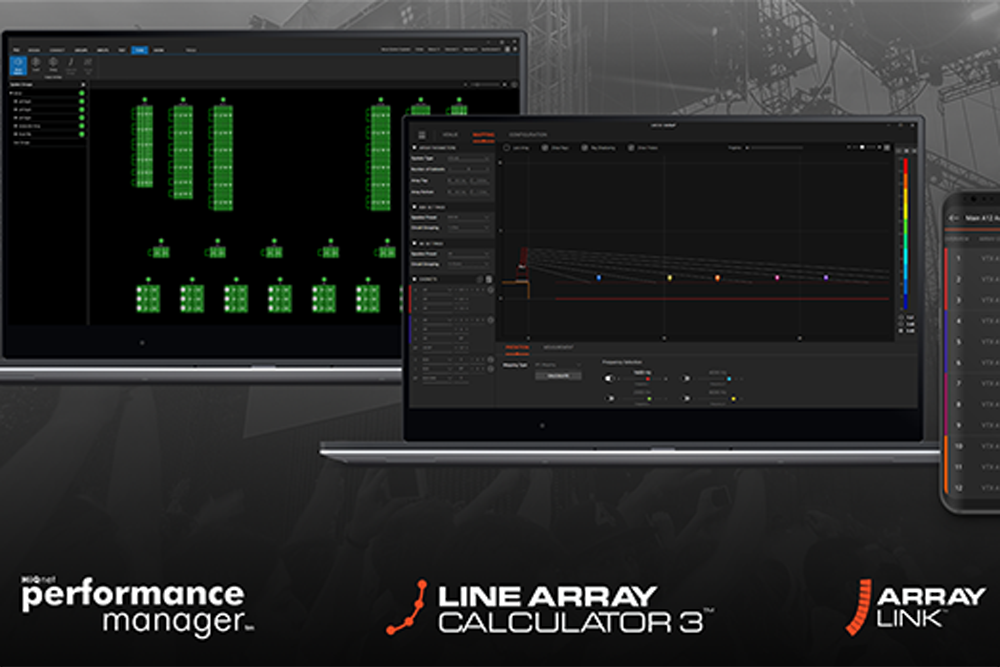The width and height of the screenshot is (1000, 667).
Task: Select the blue marker on the mapping plot
Action: (x=598, y=277)
